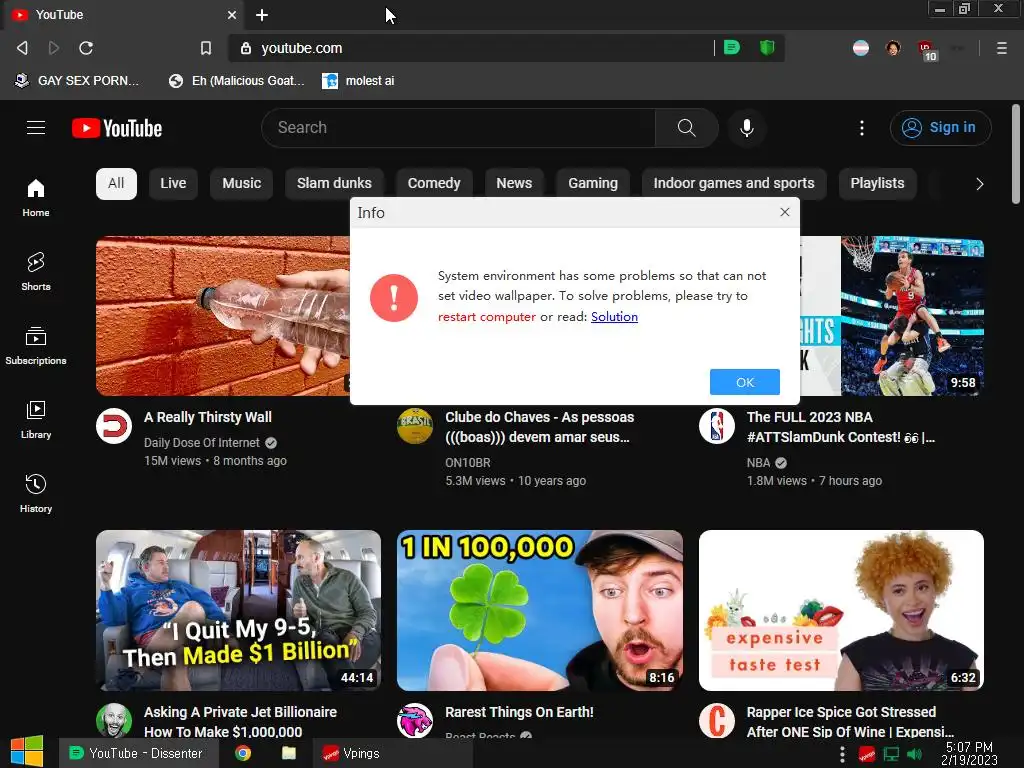Select the Gaming filter chip
Image resolution: width=1024 pixels, height=768 pixels.
click(593, 184)
